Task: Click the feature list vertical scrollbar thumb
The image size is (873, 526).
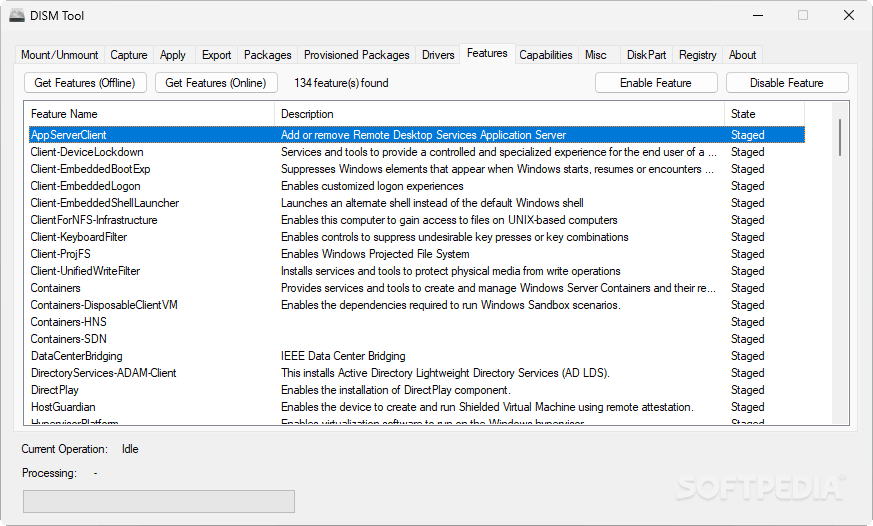Action: click(x=840, y=137)
